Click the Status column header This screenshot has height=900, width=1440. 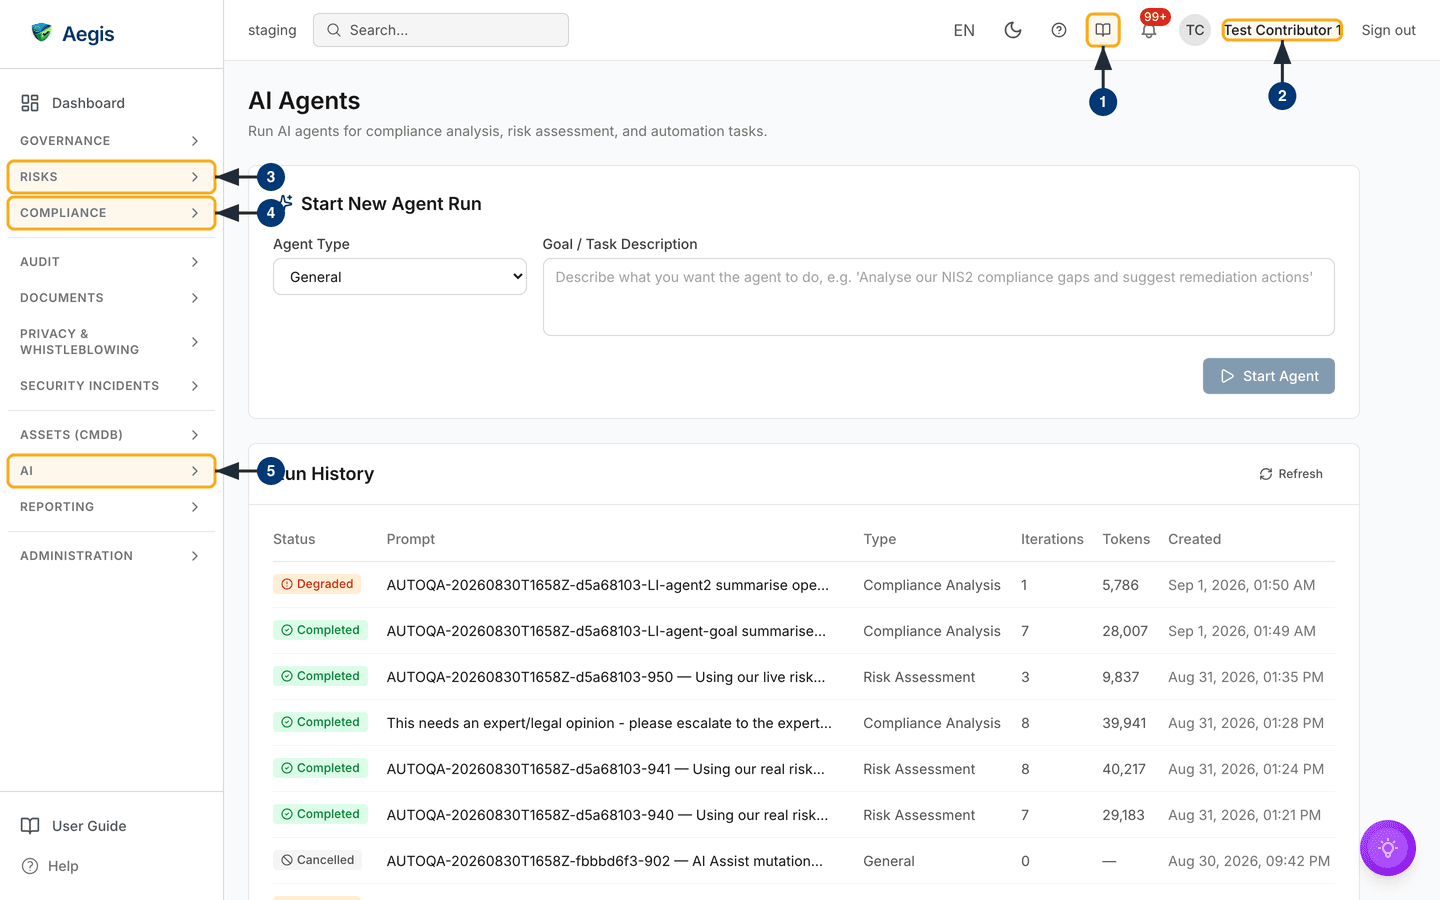(x=294, y=539)
